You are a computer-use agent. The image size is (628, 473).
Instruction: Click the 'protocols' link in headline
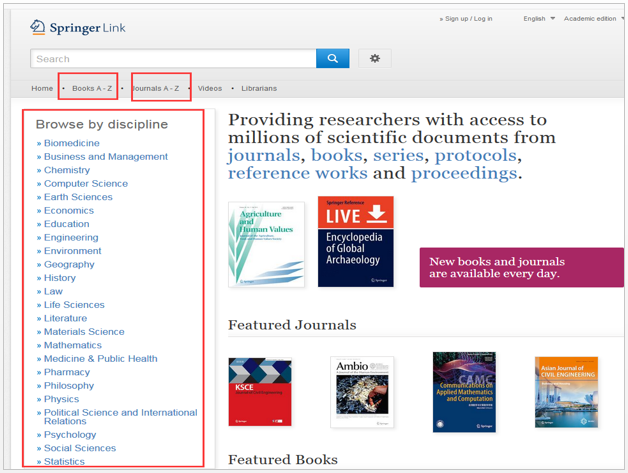[x=476, y=155]
